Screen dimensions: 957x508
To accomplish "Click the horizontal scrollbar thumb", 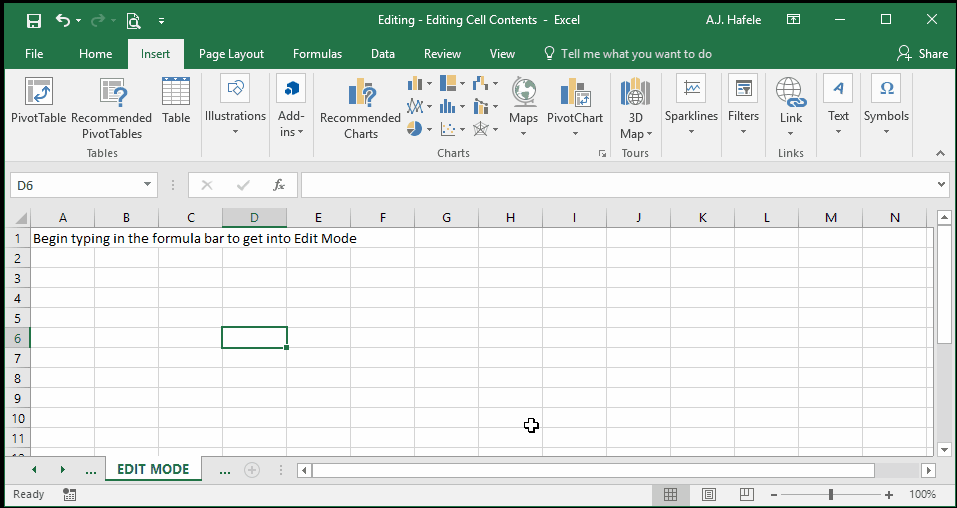I will [593, 470].
